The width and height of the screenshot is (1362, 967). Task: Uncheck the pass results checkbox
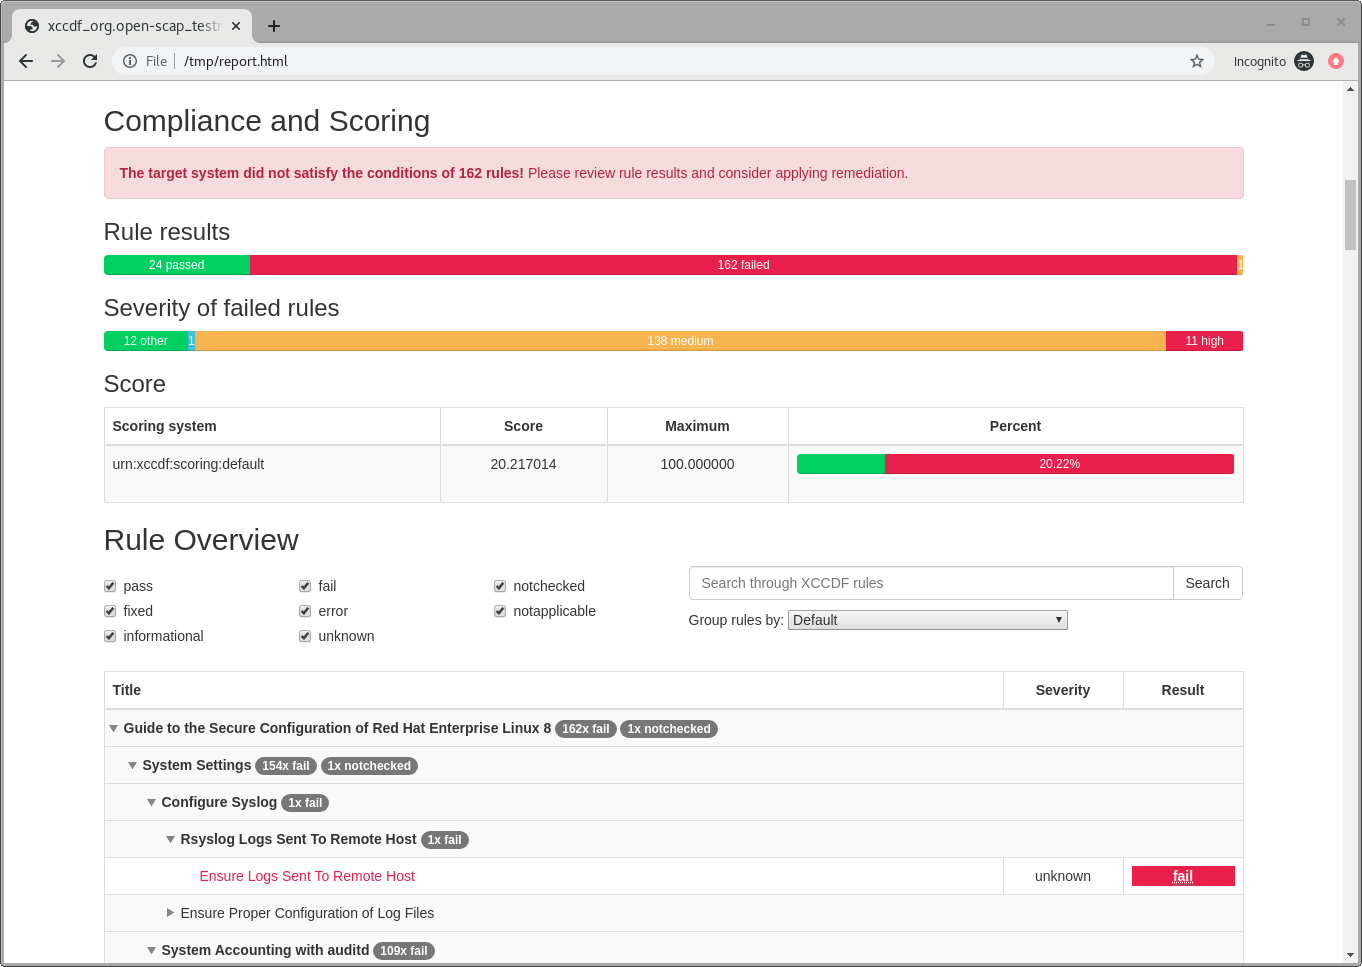[110, 586]
